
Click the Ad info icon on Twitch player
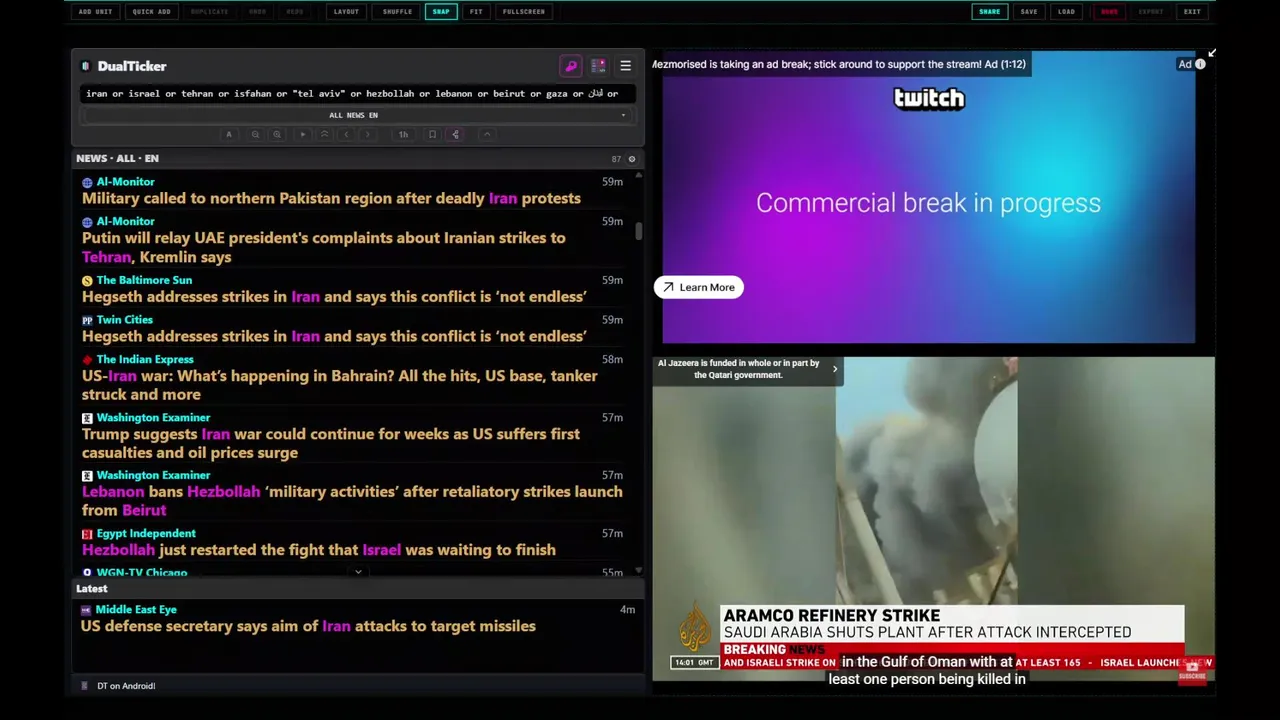click(1200, 64)
